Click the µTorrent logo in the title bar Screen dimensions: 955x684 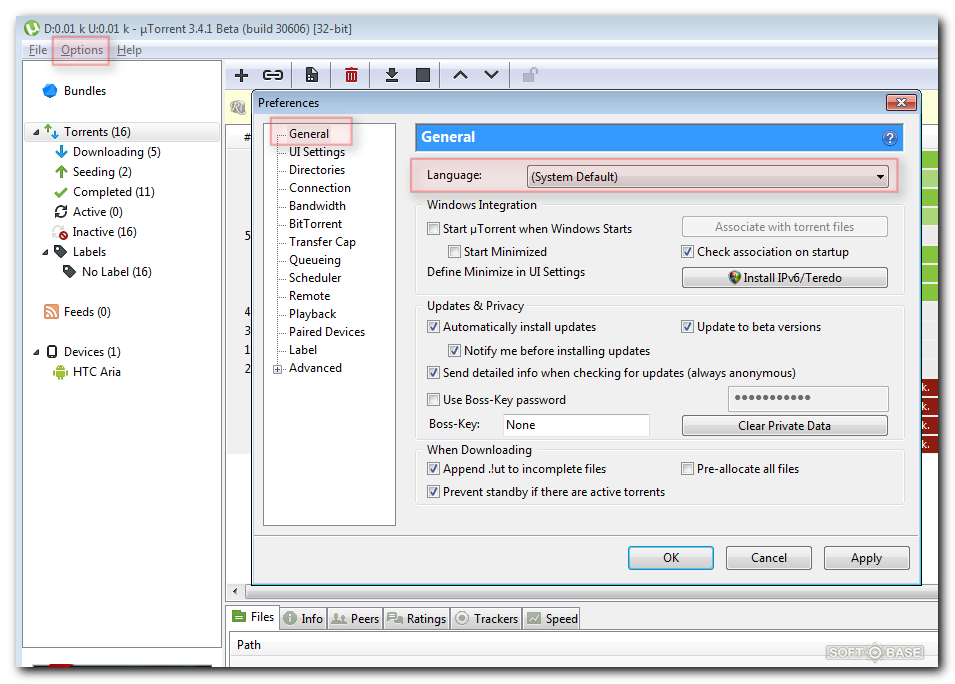32,28
